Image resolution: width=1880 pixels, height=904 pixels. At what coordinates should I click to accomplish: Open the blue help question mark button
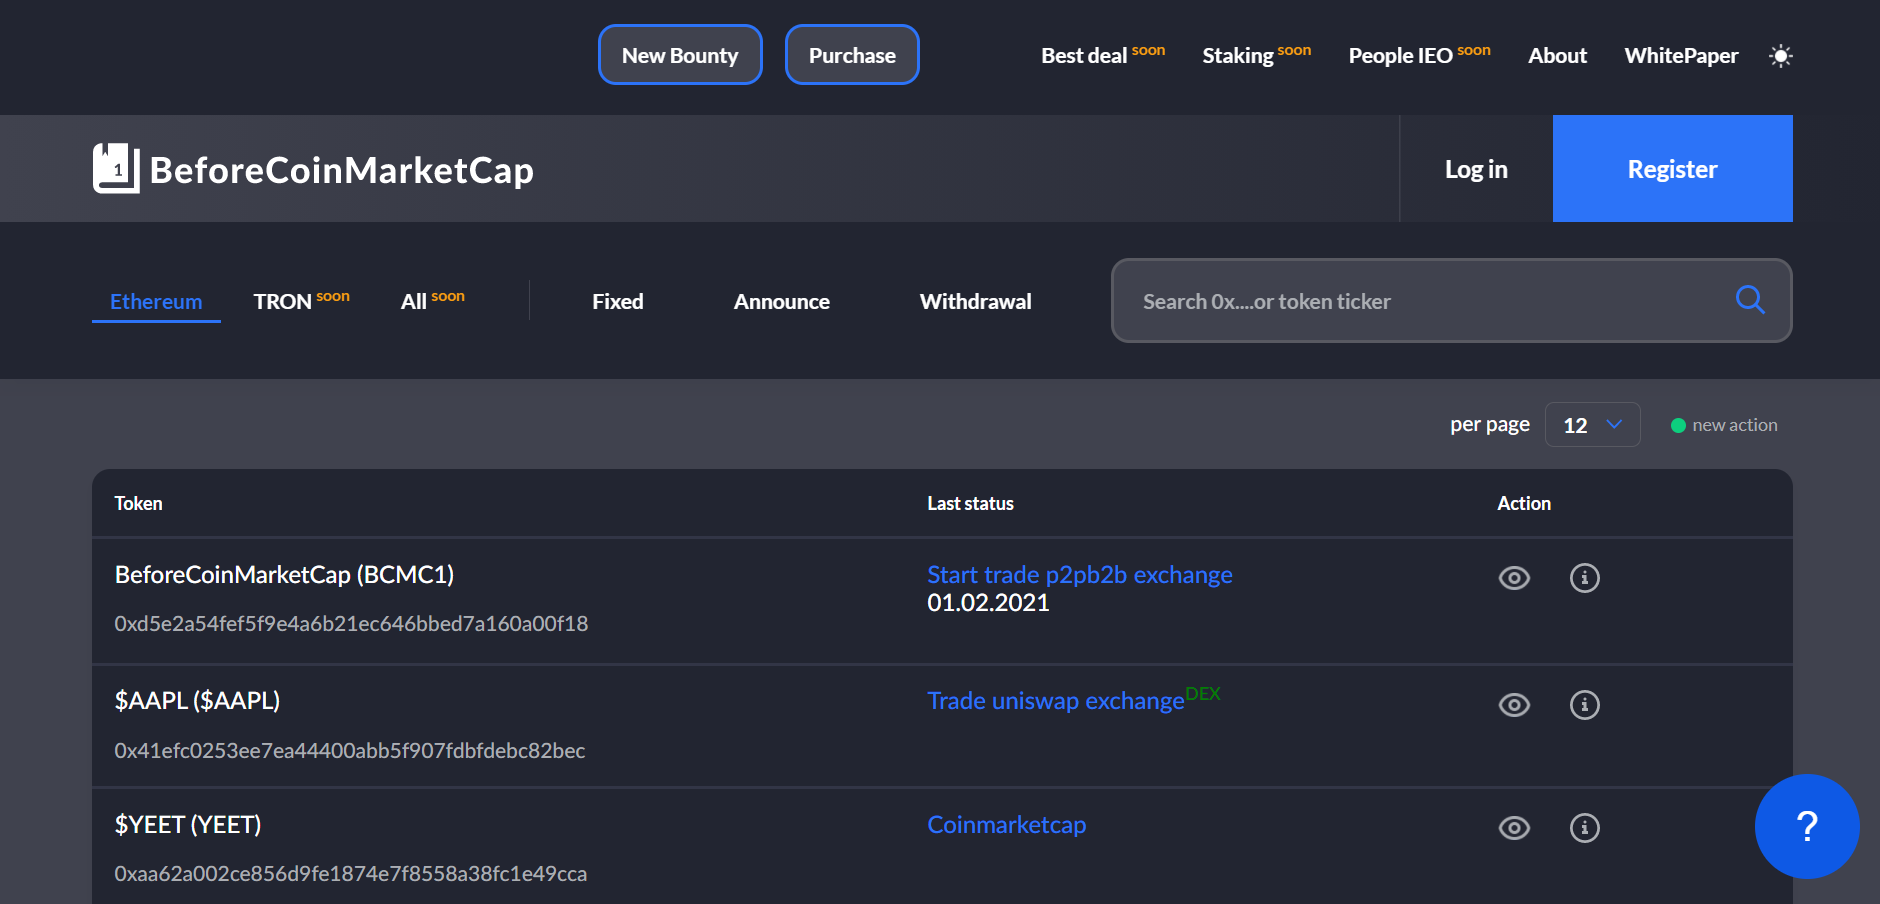click(1807, 826)
